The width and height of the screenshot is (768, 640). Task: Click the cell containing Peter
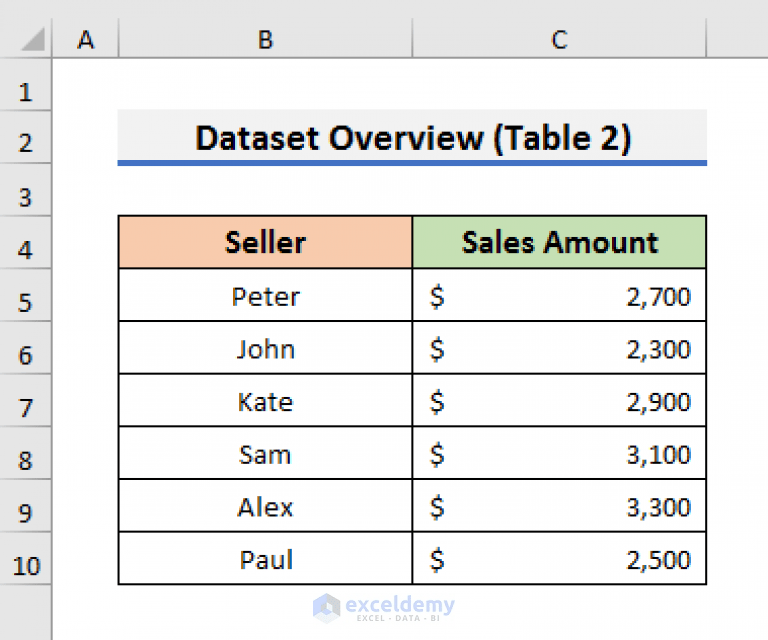pos(265,295)
